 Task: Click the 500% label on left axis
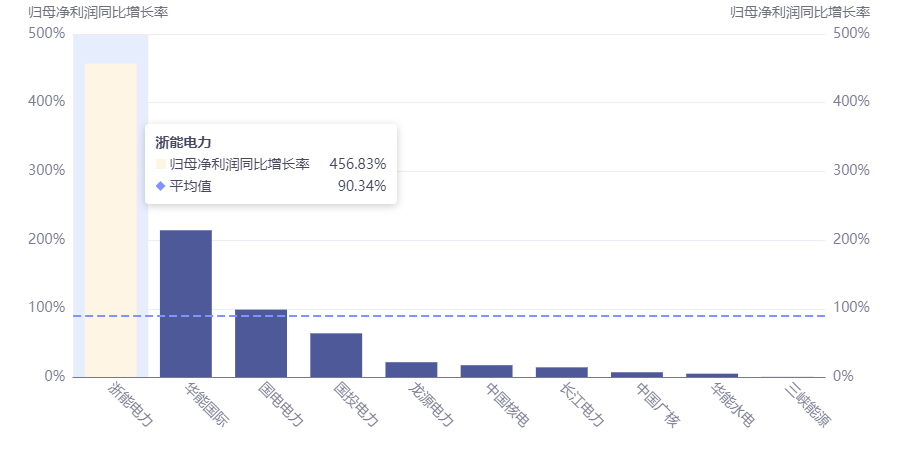46,33
